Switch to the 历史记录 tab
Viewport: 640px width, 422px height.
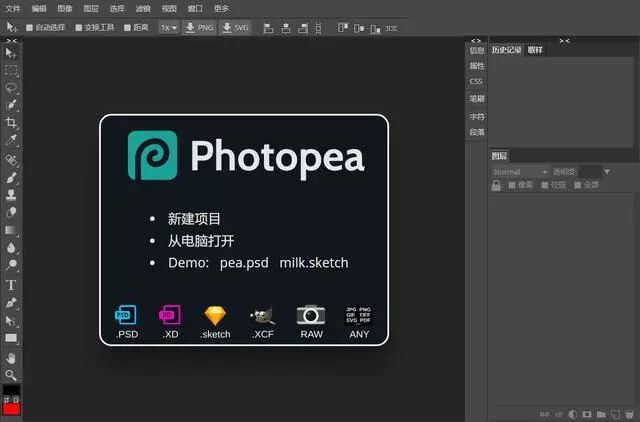click(506, 50)
